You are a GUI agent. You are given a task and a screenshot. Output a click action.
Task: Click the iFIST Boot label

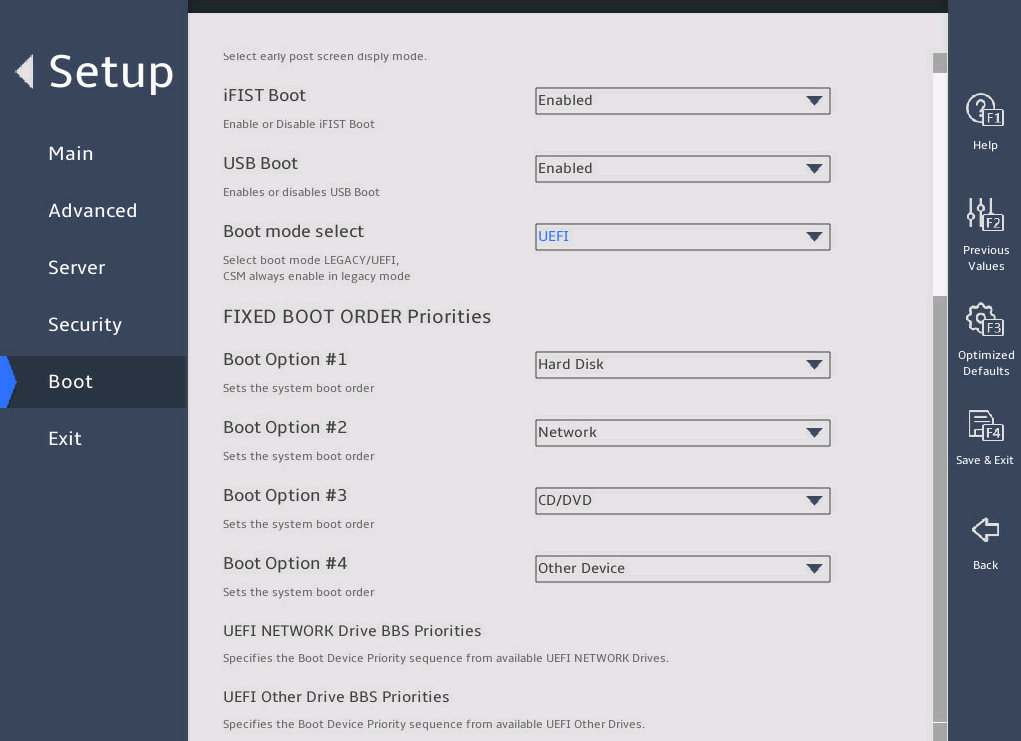point(264,95)
